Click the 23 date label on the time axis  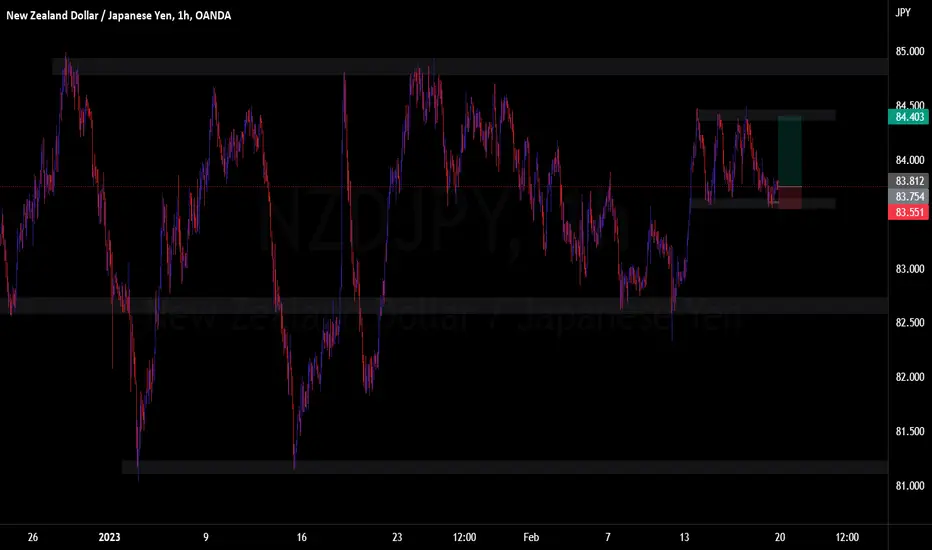pyautogui.click(x=397, y=538)
